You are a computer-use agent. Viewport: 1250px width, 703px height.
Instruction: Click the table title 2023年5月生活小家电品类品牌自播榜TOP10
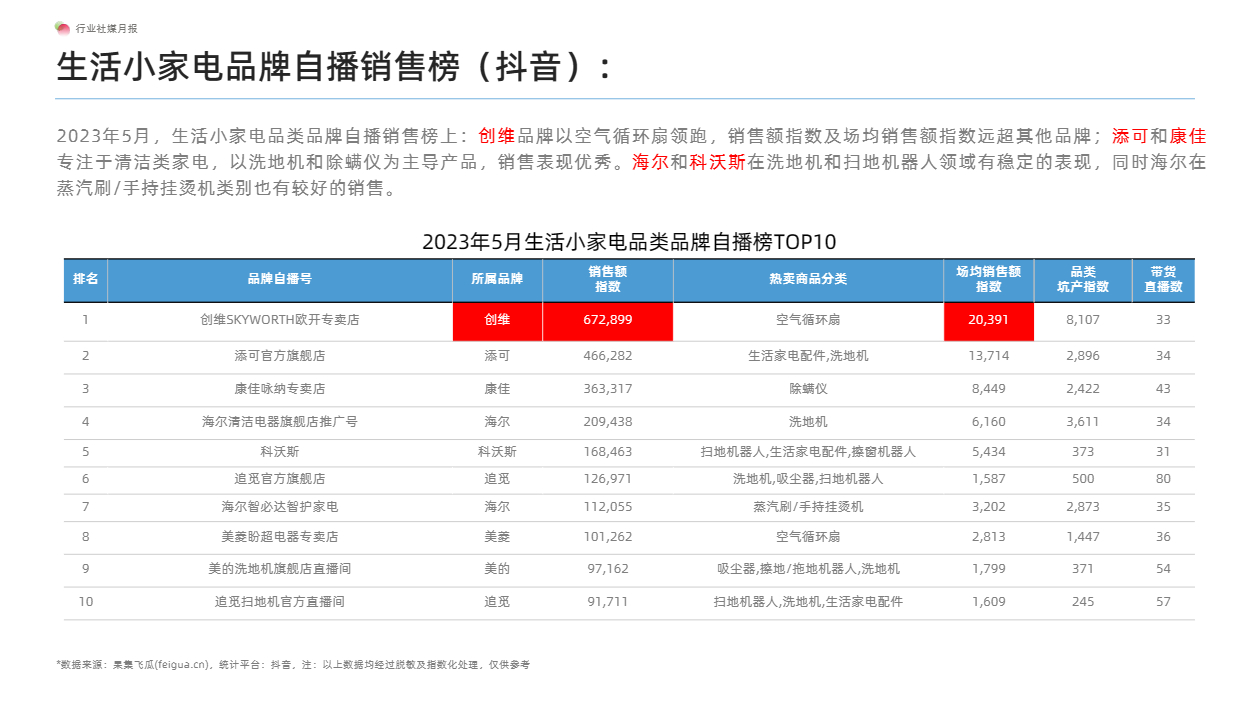point(629,242)
